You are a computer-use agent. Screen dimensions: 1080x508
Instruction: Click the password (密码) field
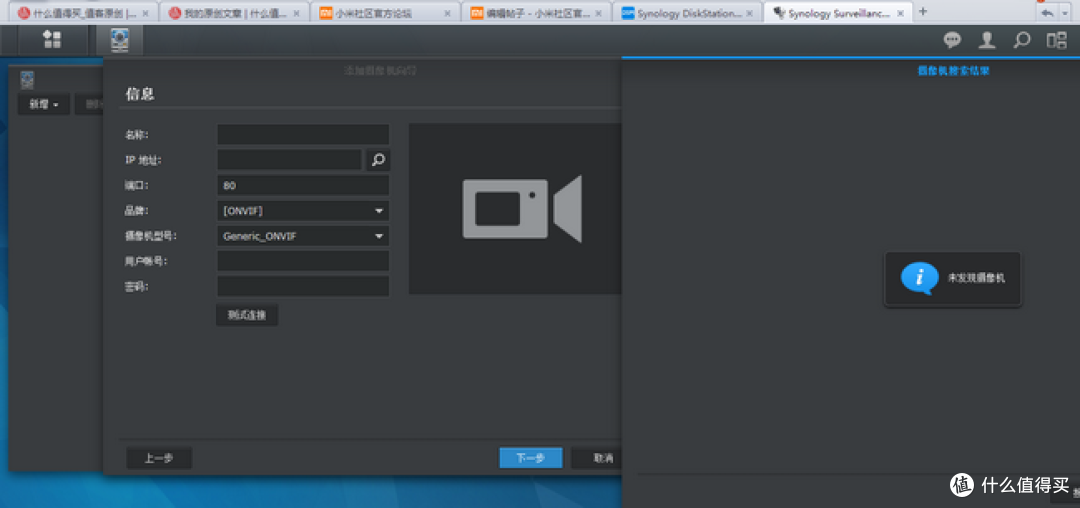tap(303, 286)
